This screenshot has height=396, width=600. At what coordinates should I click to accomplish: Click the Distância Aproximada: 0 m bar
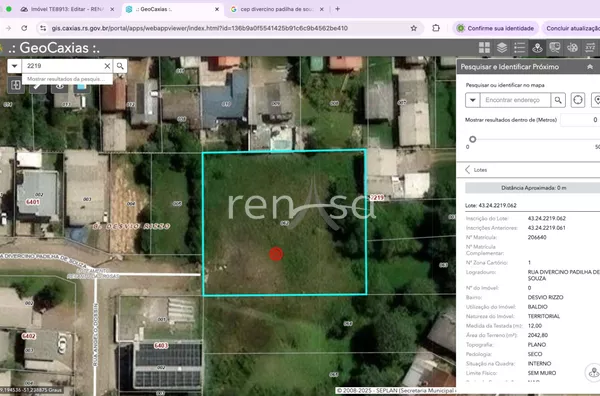point(532,188)
